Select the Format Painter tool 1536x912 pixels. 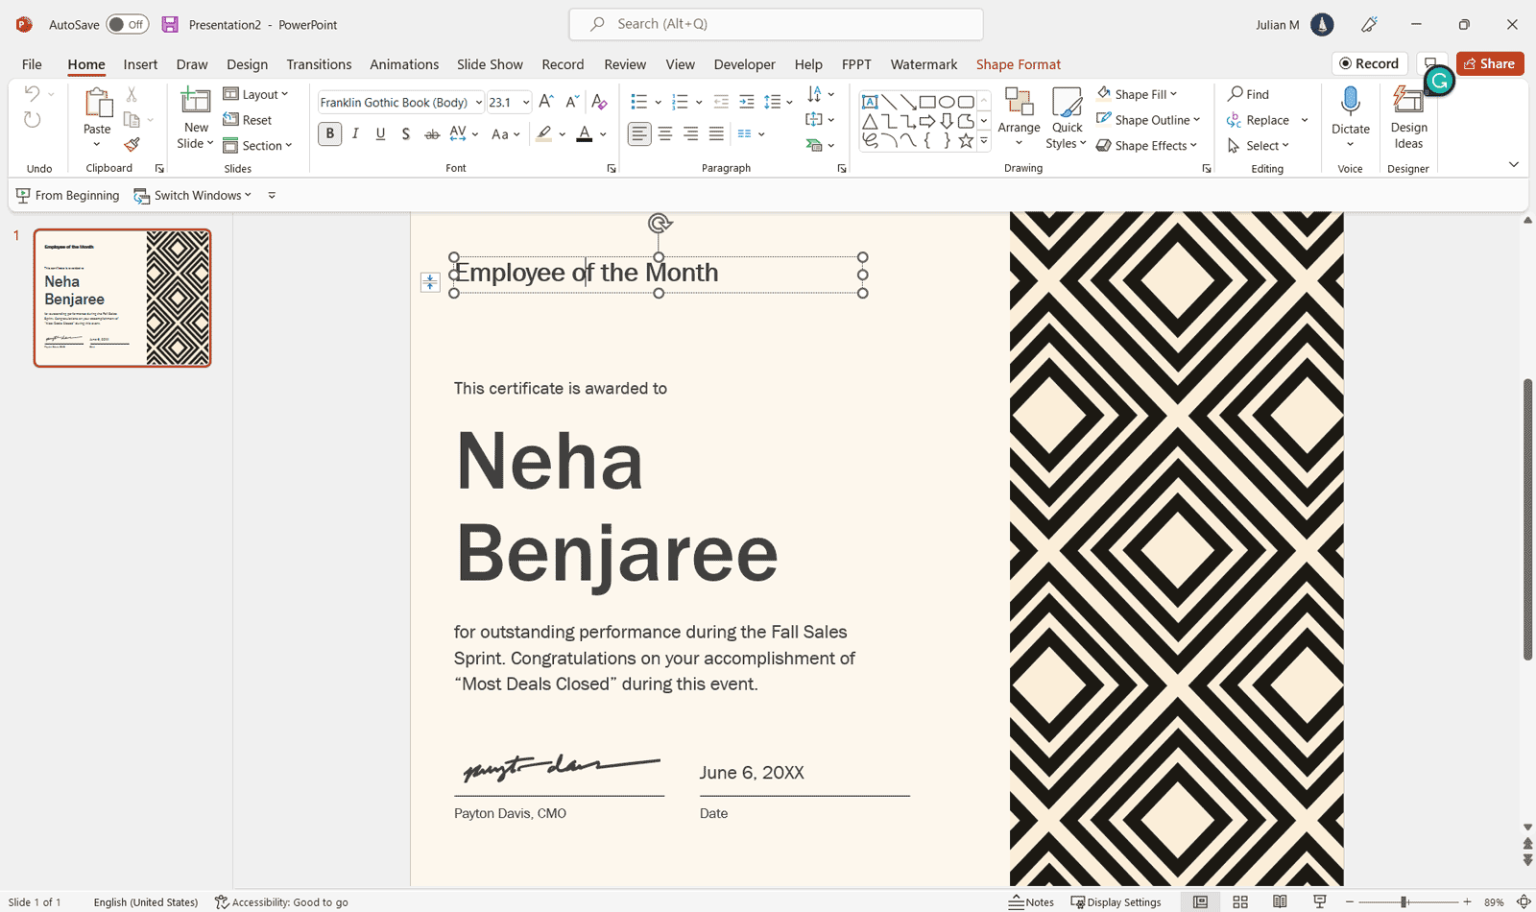[133, 144]
